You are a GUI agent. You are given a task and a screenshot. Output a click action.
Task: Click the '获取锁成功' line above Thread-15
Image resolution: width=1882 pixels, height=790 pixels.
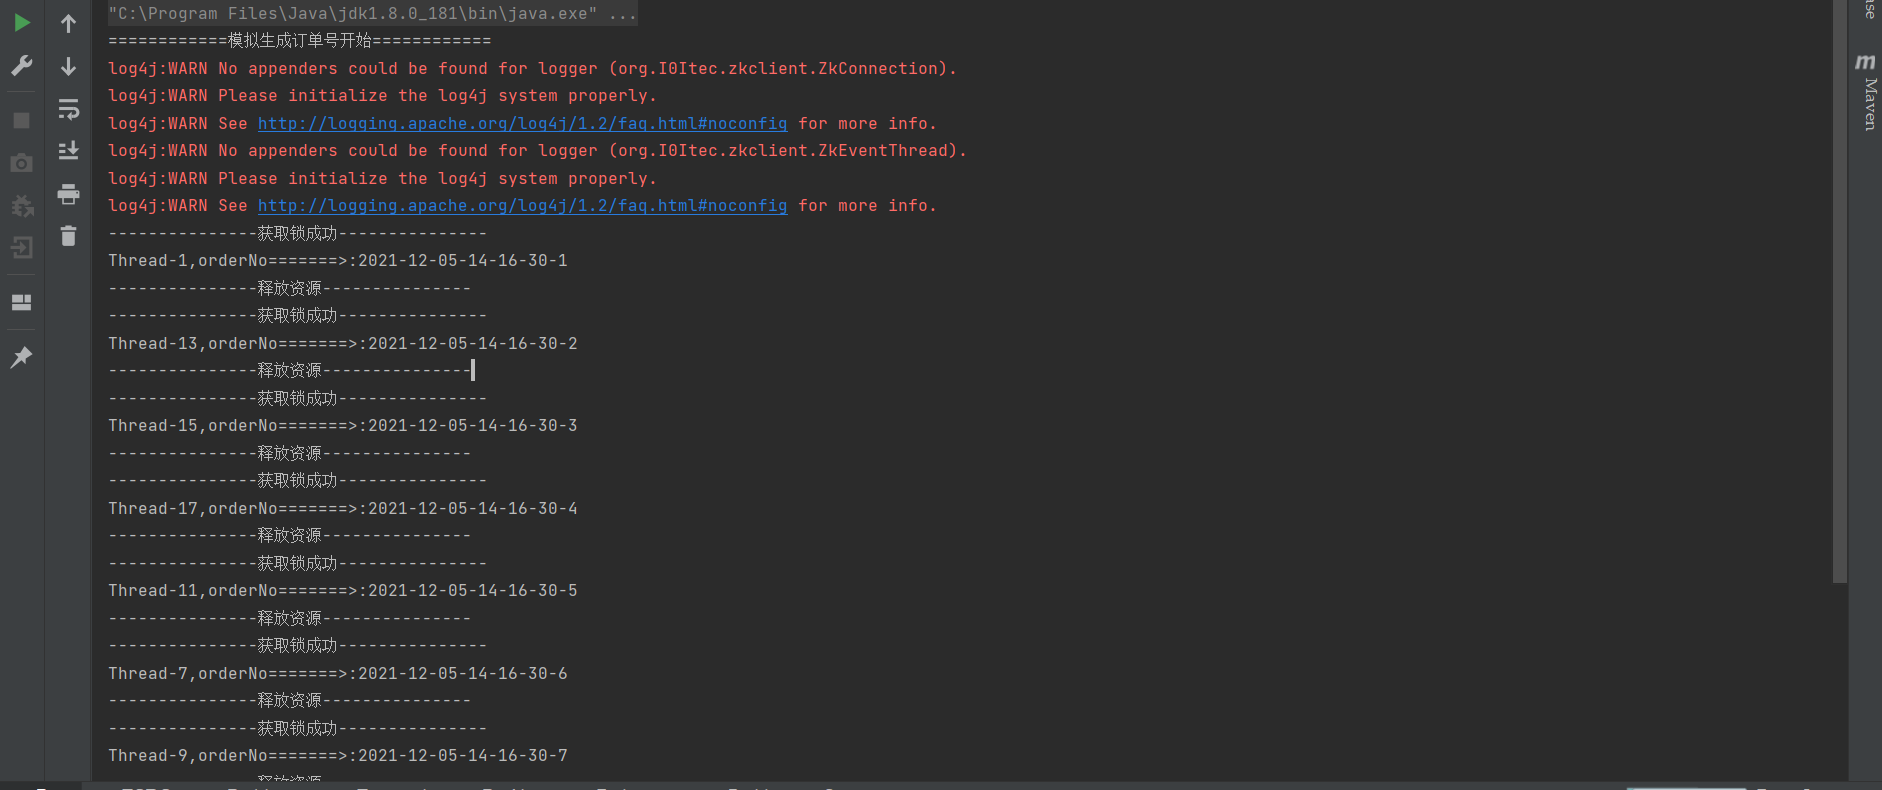[x=298, y=398]
